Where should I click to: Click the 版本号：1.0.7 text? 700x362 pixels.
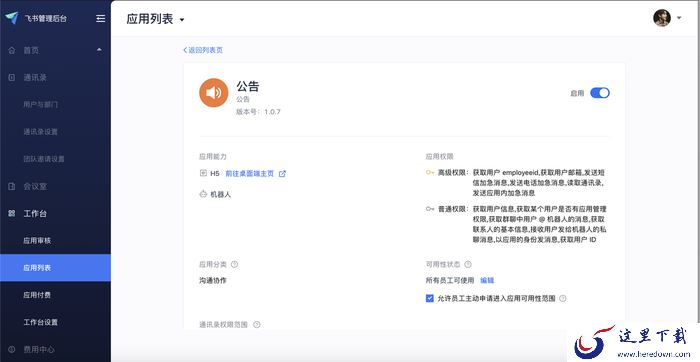pyautogui.click(x=258, y=112)
